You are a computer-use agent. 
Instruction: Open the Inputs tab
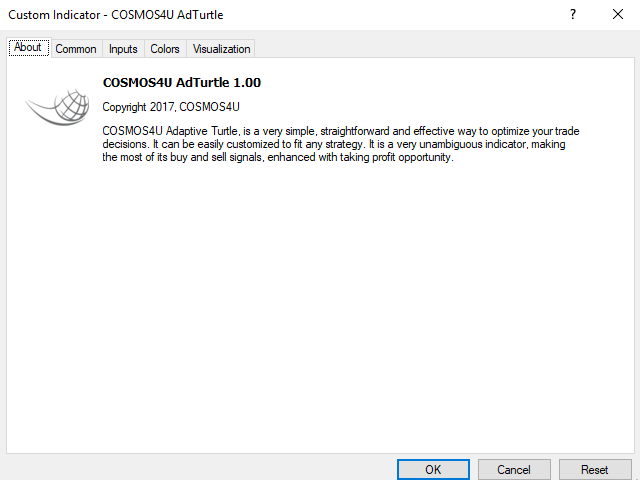click(123, 49)
